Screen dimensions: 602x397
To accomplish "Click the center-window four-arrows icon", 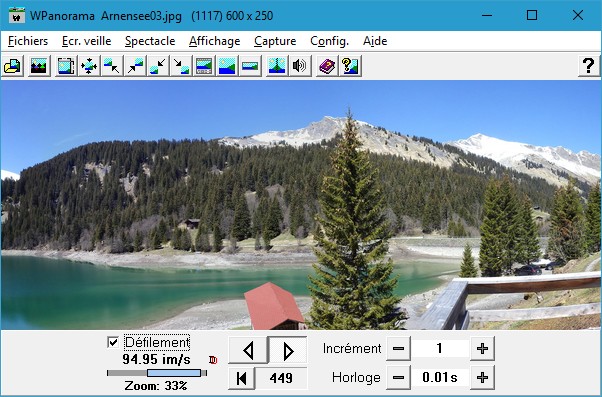I will 89,66.
